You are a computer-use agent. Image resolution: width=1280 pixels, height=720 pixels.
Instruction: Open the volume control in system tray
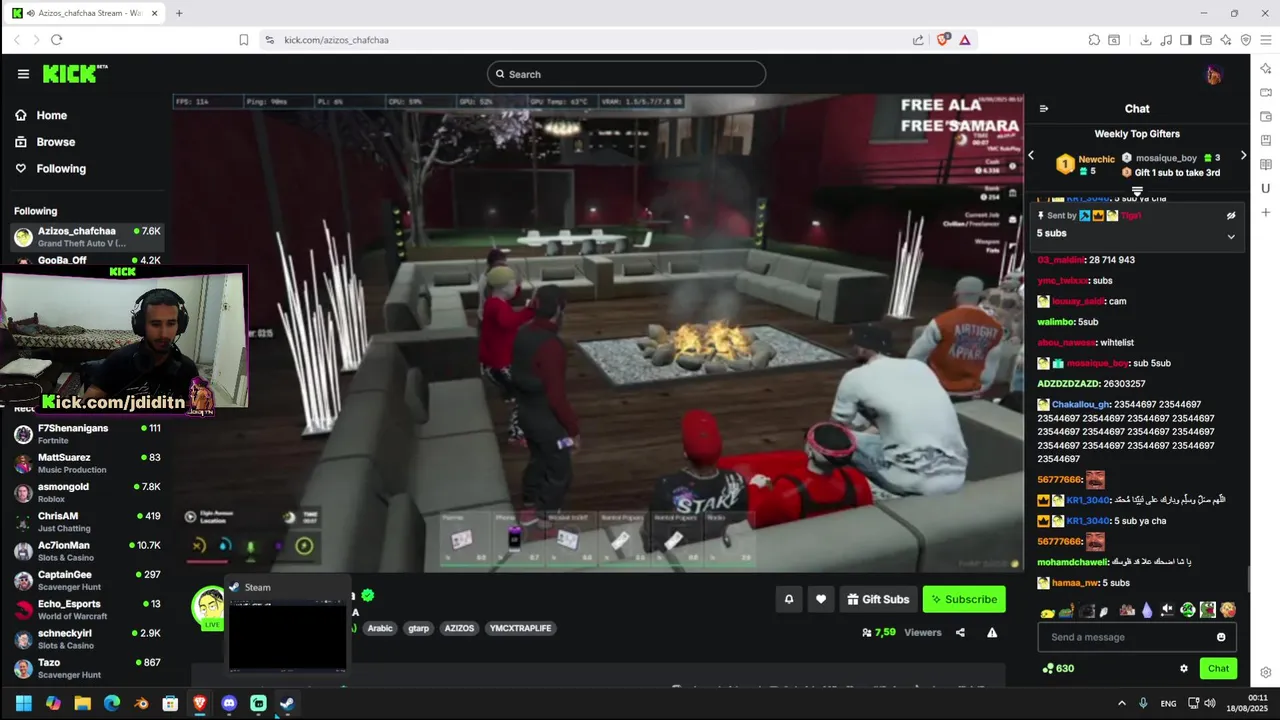(1210, 703)
